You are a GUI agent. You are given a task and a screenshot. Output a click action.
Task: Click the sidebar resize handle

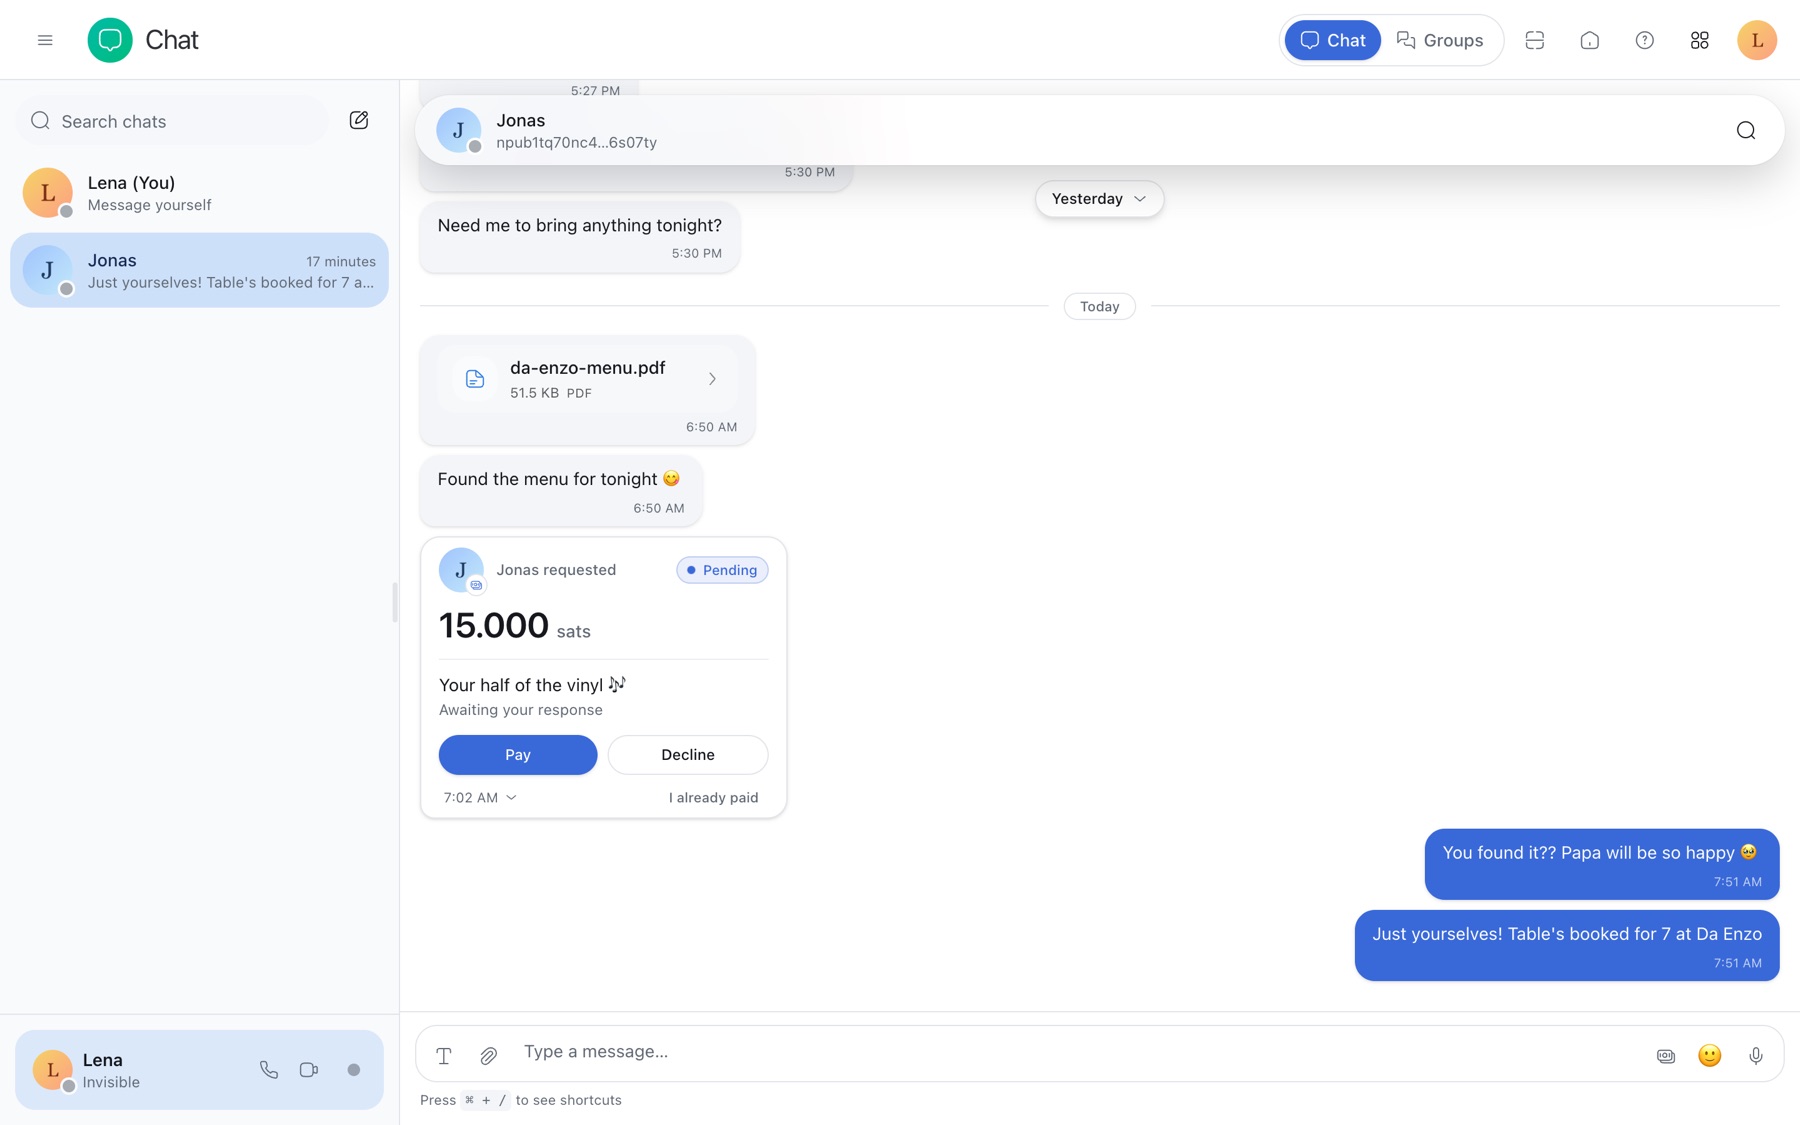(x=395, y=602)
